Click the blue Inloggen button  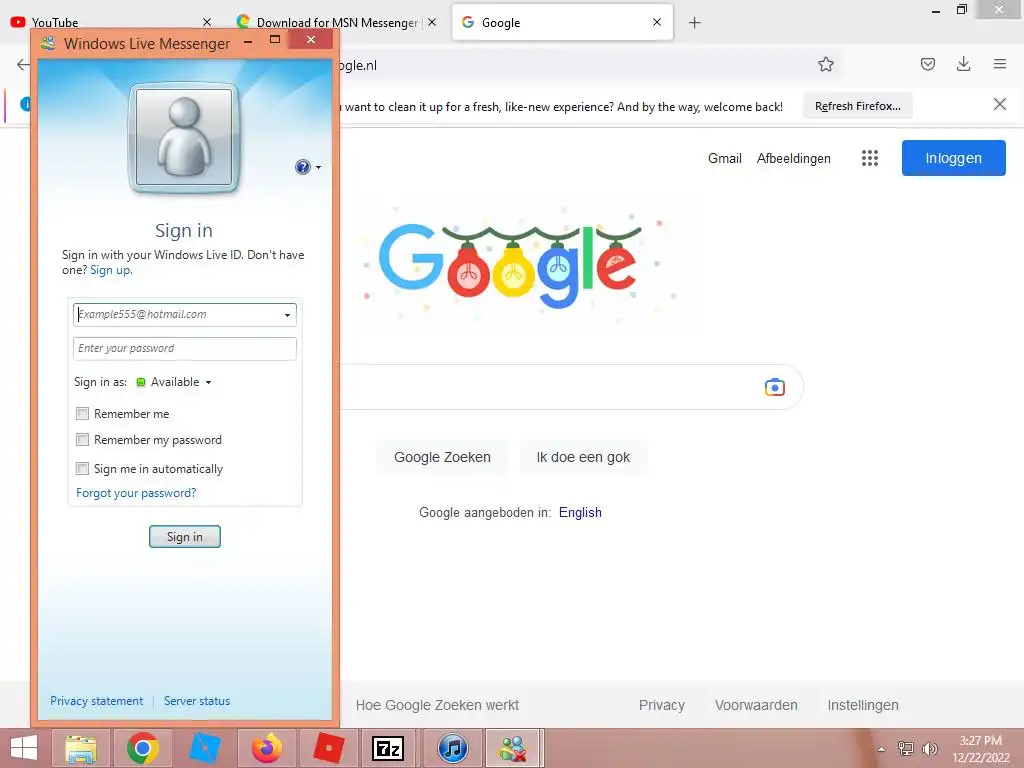(953, 158)
